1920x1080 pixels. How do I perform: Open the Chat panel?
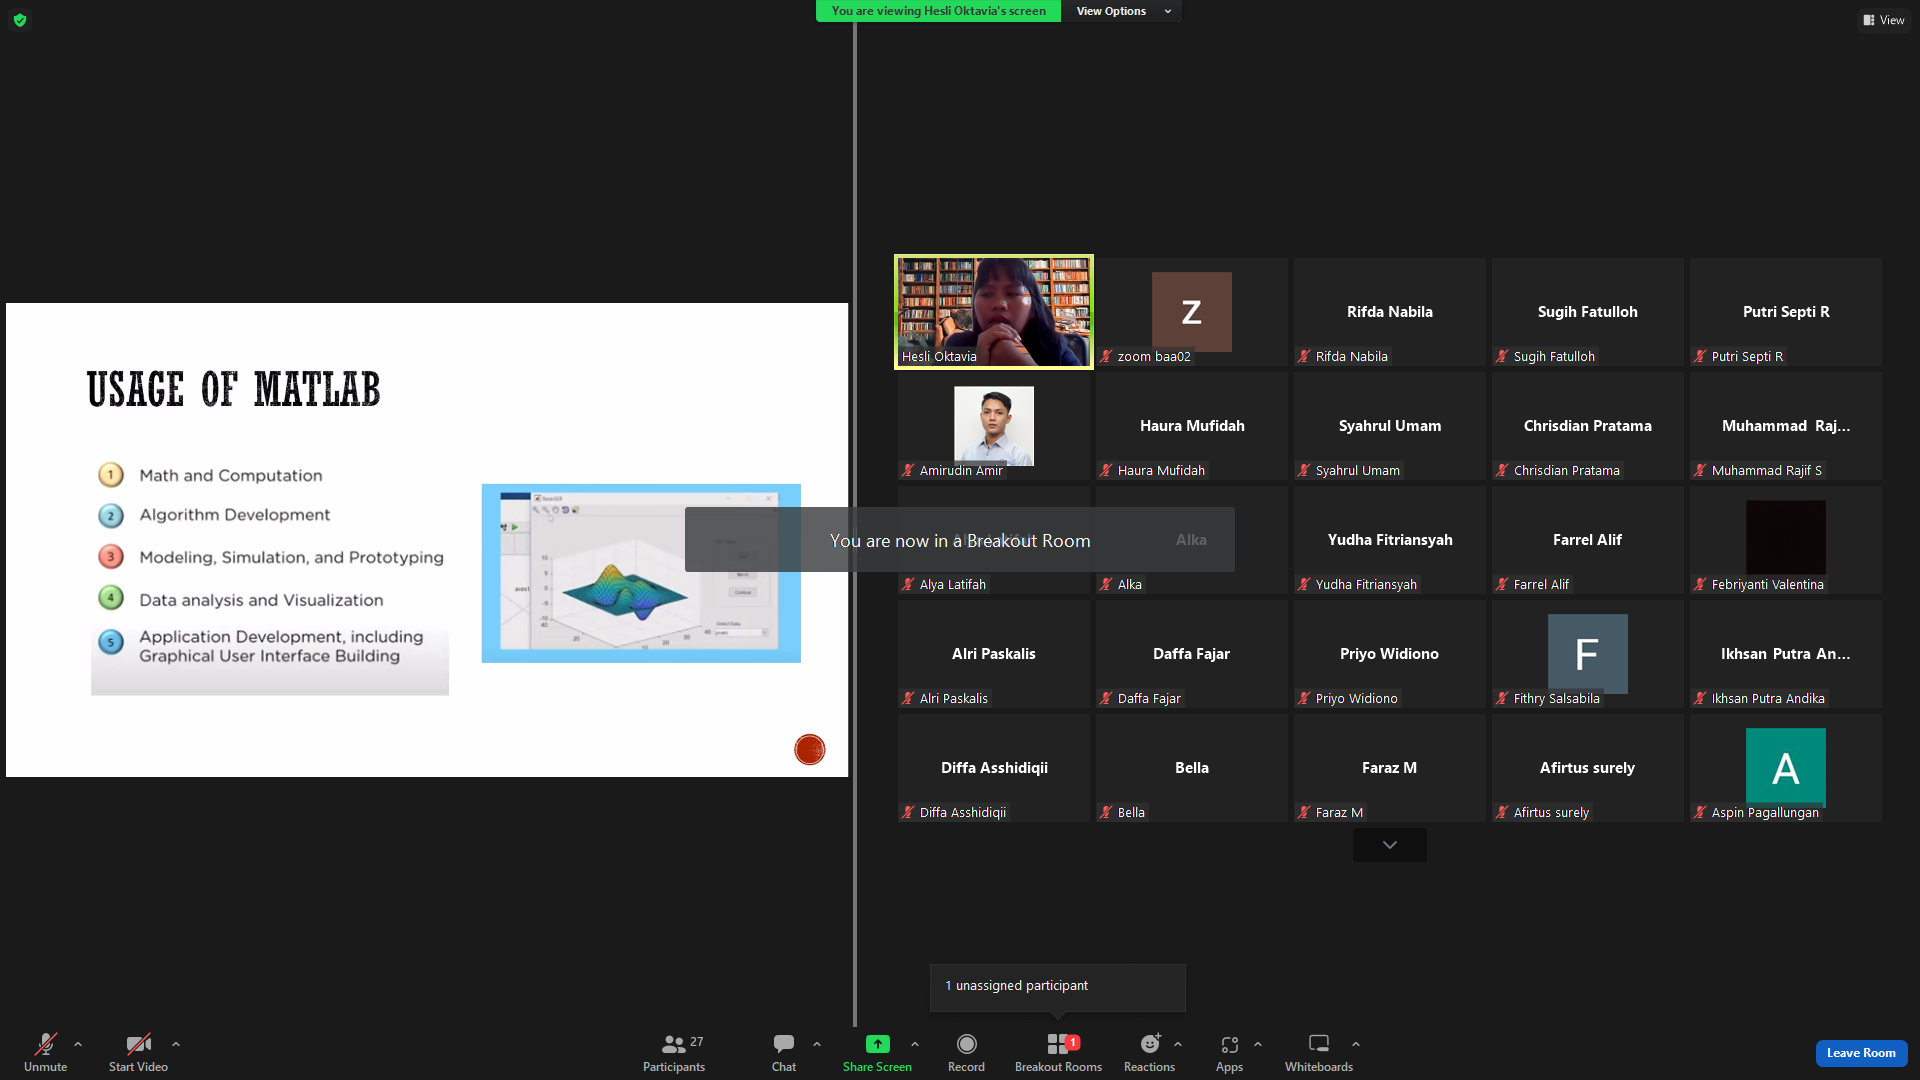784,1052
